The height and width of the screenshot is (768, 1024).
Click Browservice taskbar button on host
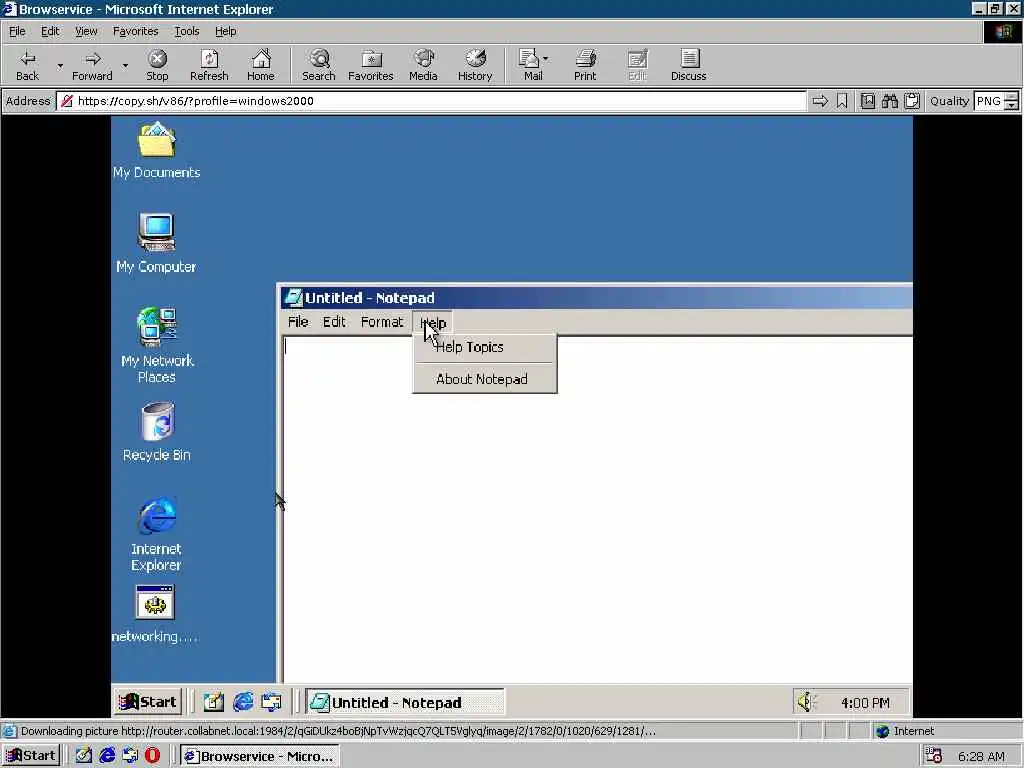(260, 756)
